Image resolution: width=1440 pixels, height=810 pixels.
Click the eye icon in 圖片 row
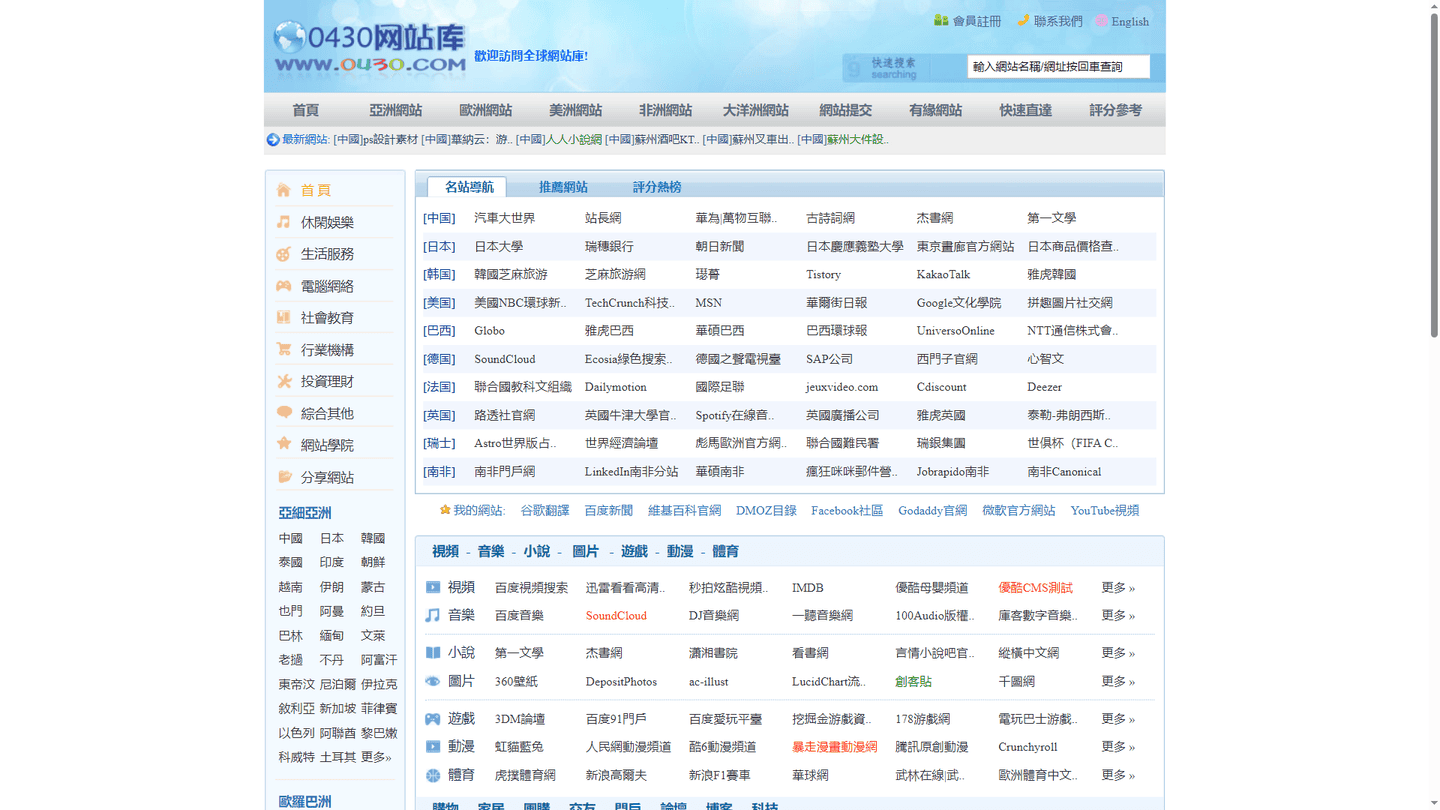(433, 681)
